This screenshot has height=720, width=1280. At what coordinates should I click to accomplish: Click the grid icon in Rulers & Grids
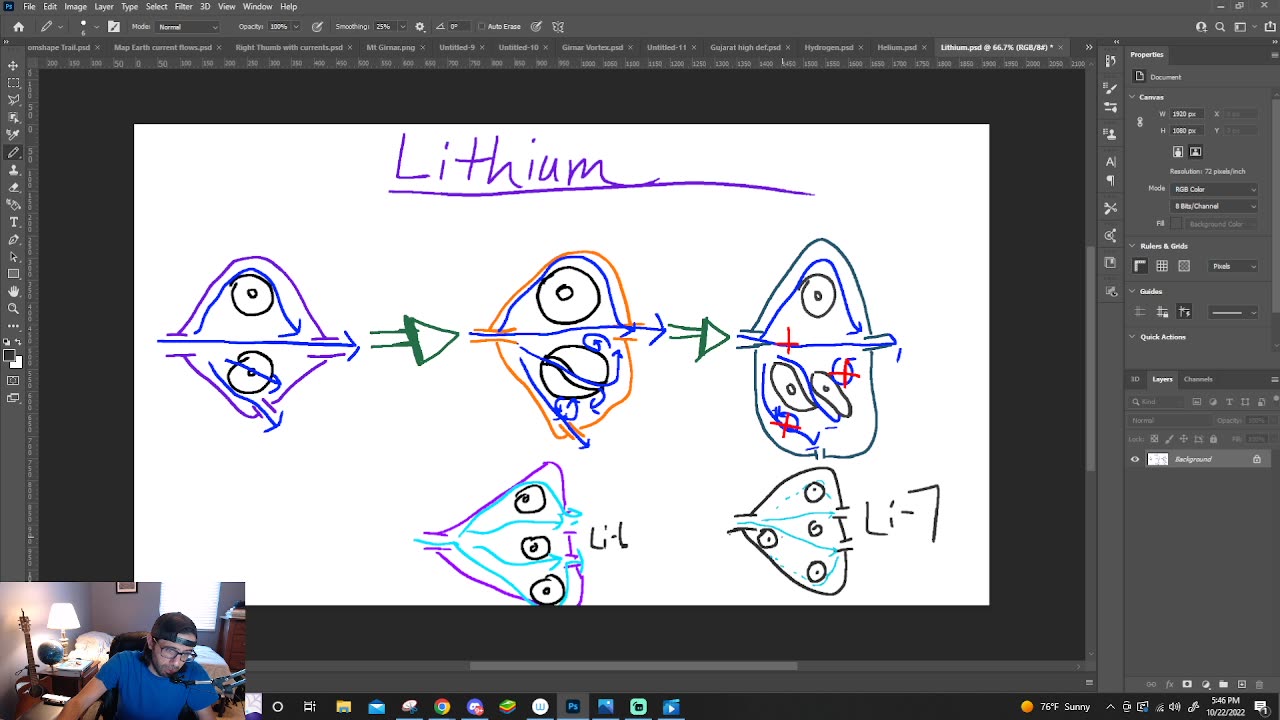click(x=1162, y=266)
